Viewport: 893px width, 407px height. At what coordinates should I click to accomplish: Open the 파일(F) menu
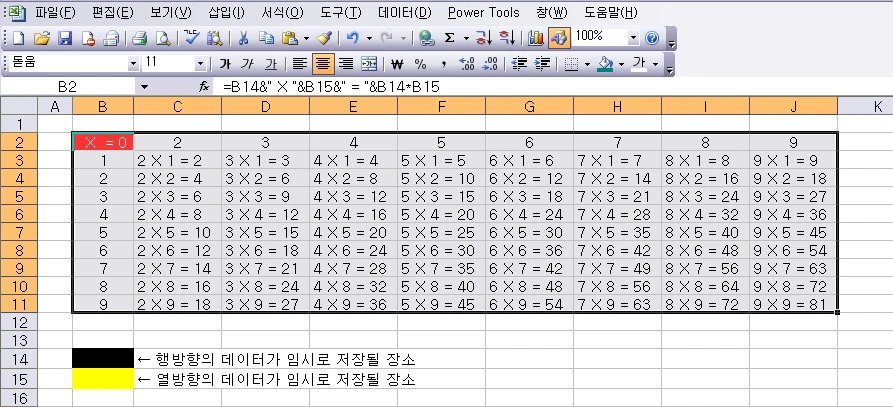[55, 12]
